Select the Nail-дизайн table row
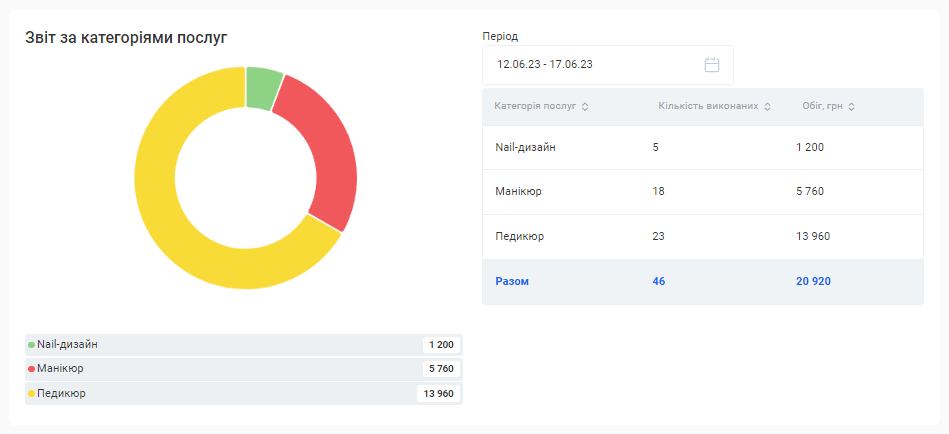 702,148
